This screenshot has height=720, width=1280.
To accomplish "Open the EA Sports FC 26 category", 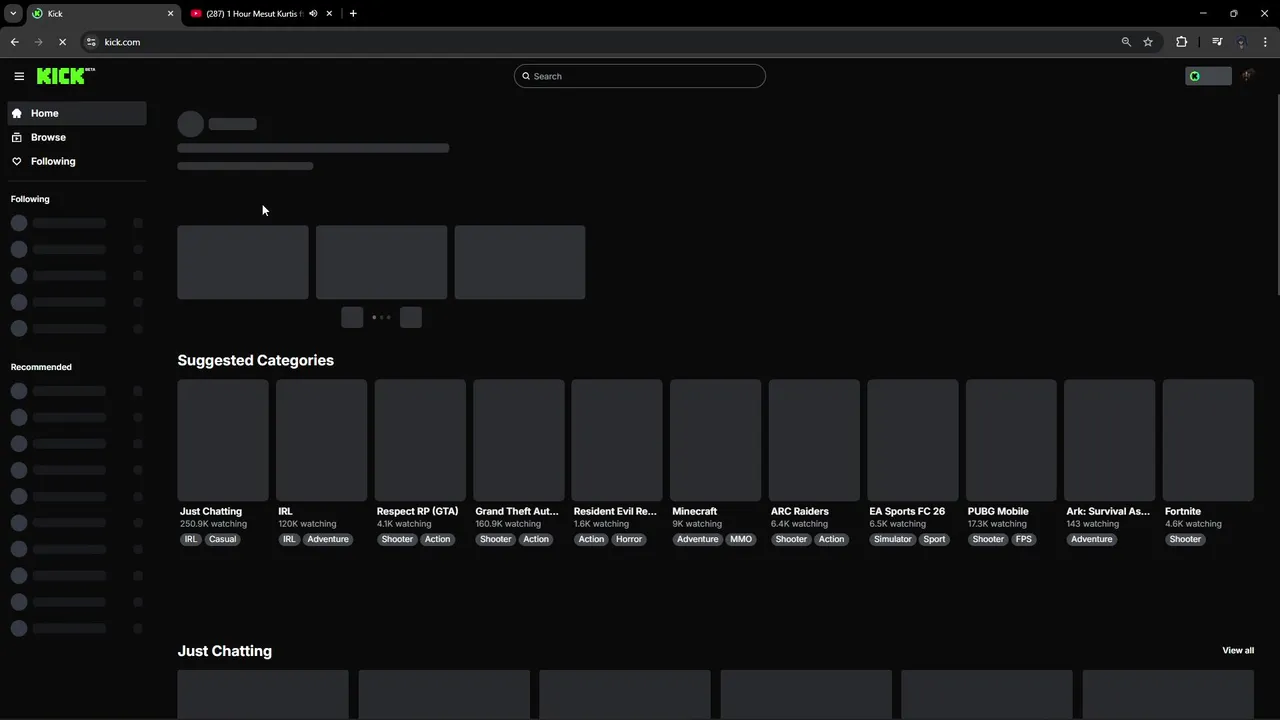I will point(907,511).
